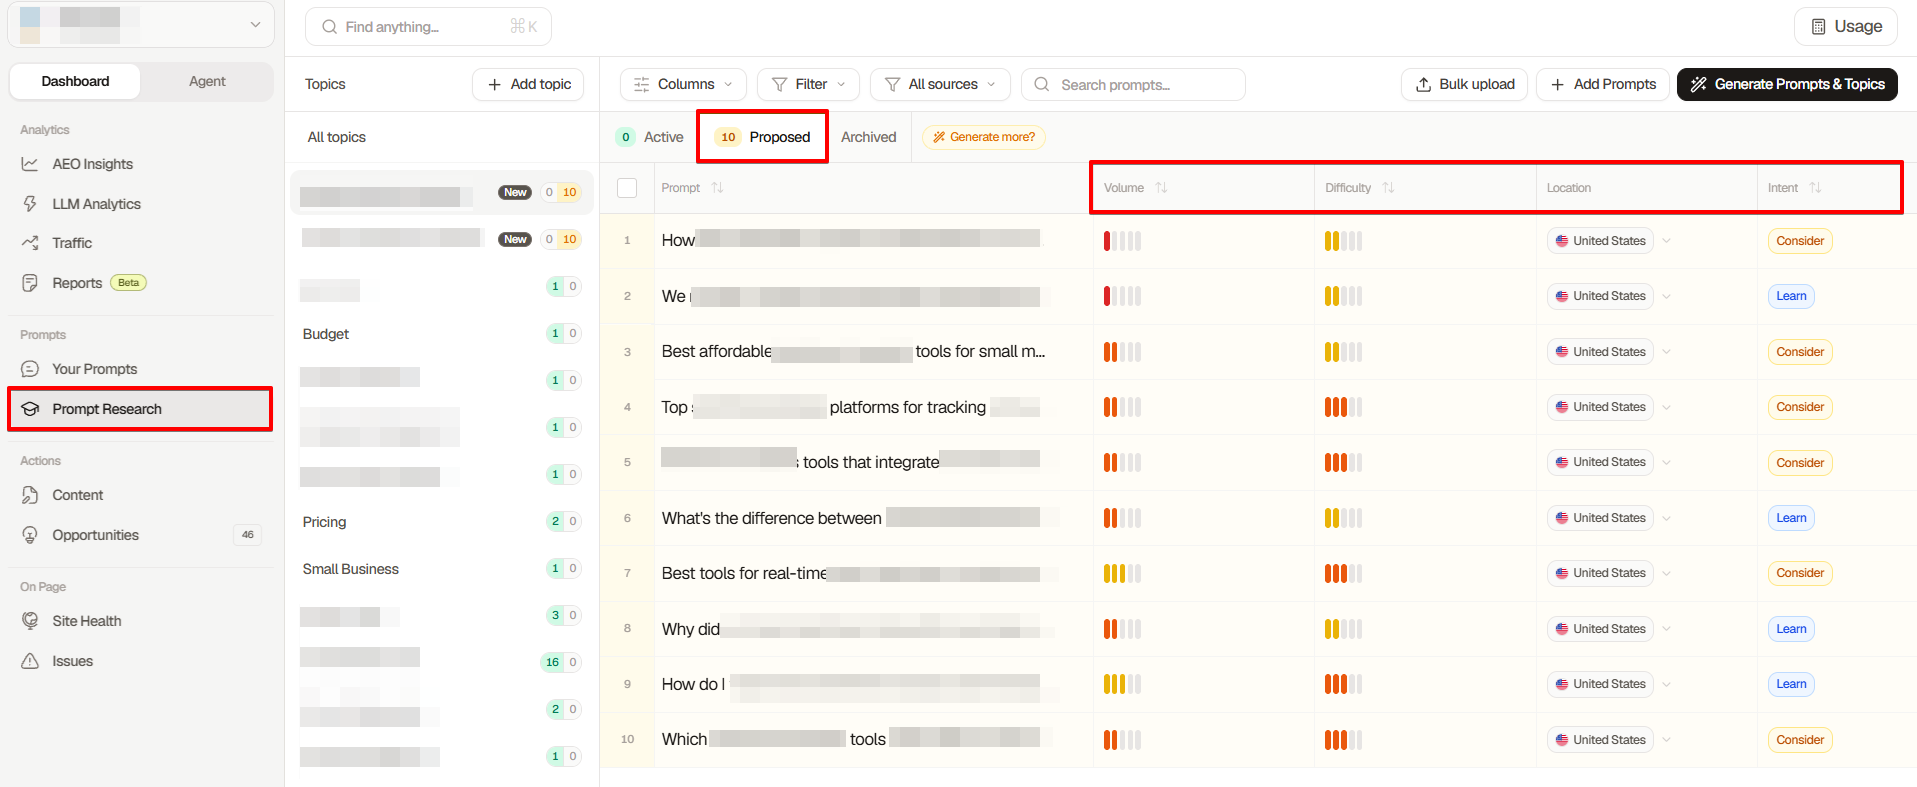Sort by Volume using its arrows icon
Screen dimensions: 1917x787
click(1161, 188)
